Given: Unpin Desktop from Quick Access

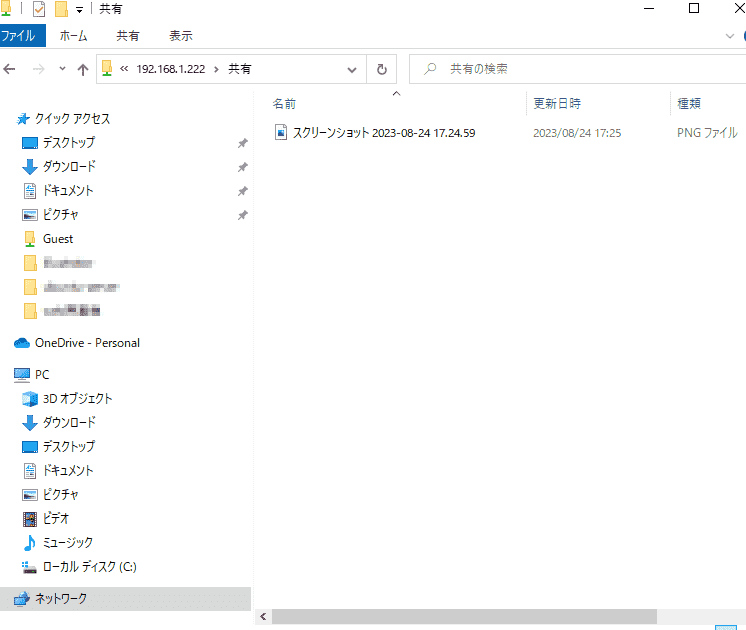Looking at the screenshot, I should 243,143.
